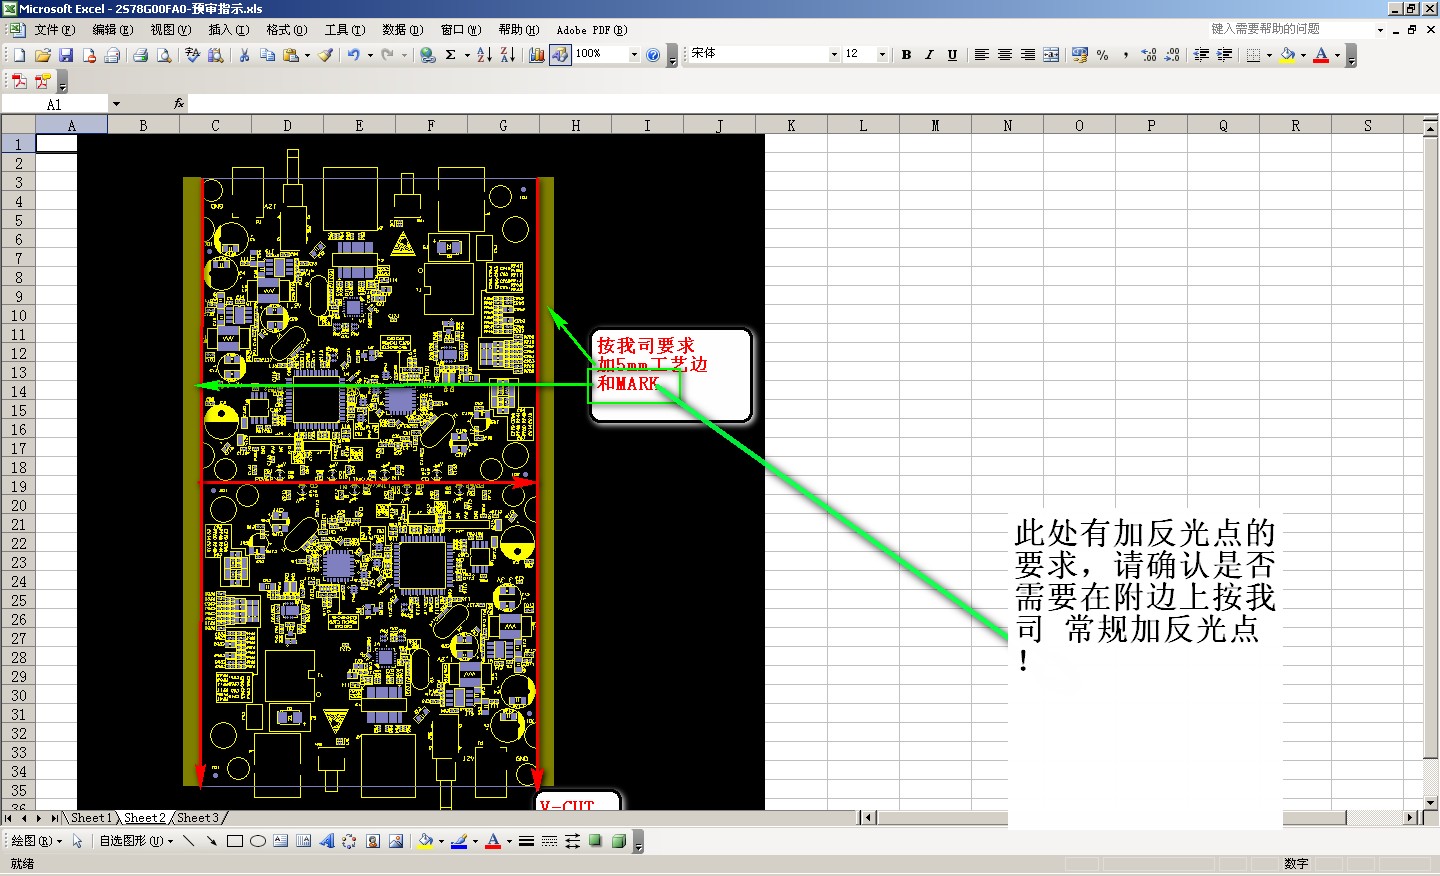Insert hyperlink globe icon
The width and height of the screenshot is (1440, 876).
pos(428,55)
